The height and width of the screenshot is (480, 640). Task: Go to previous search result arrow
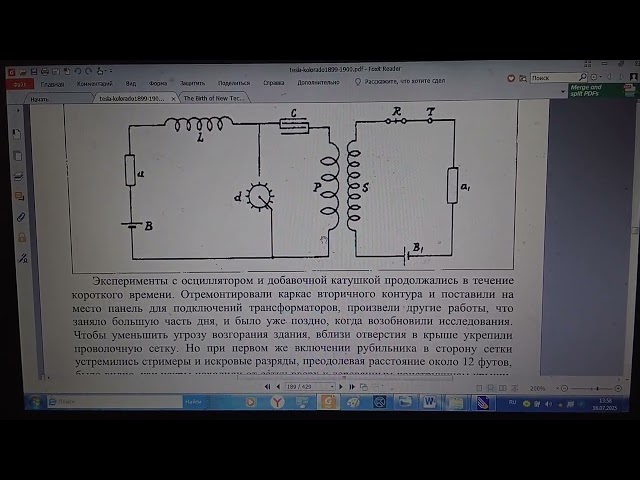point(609,76)
